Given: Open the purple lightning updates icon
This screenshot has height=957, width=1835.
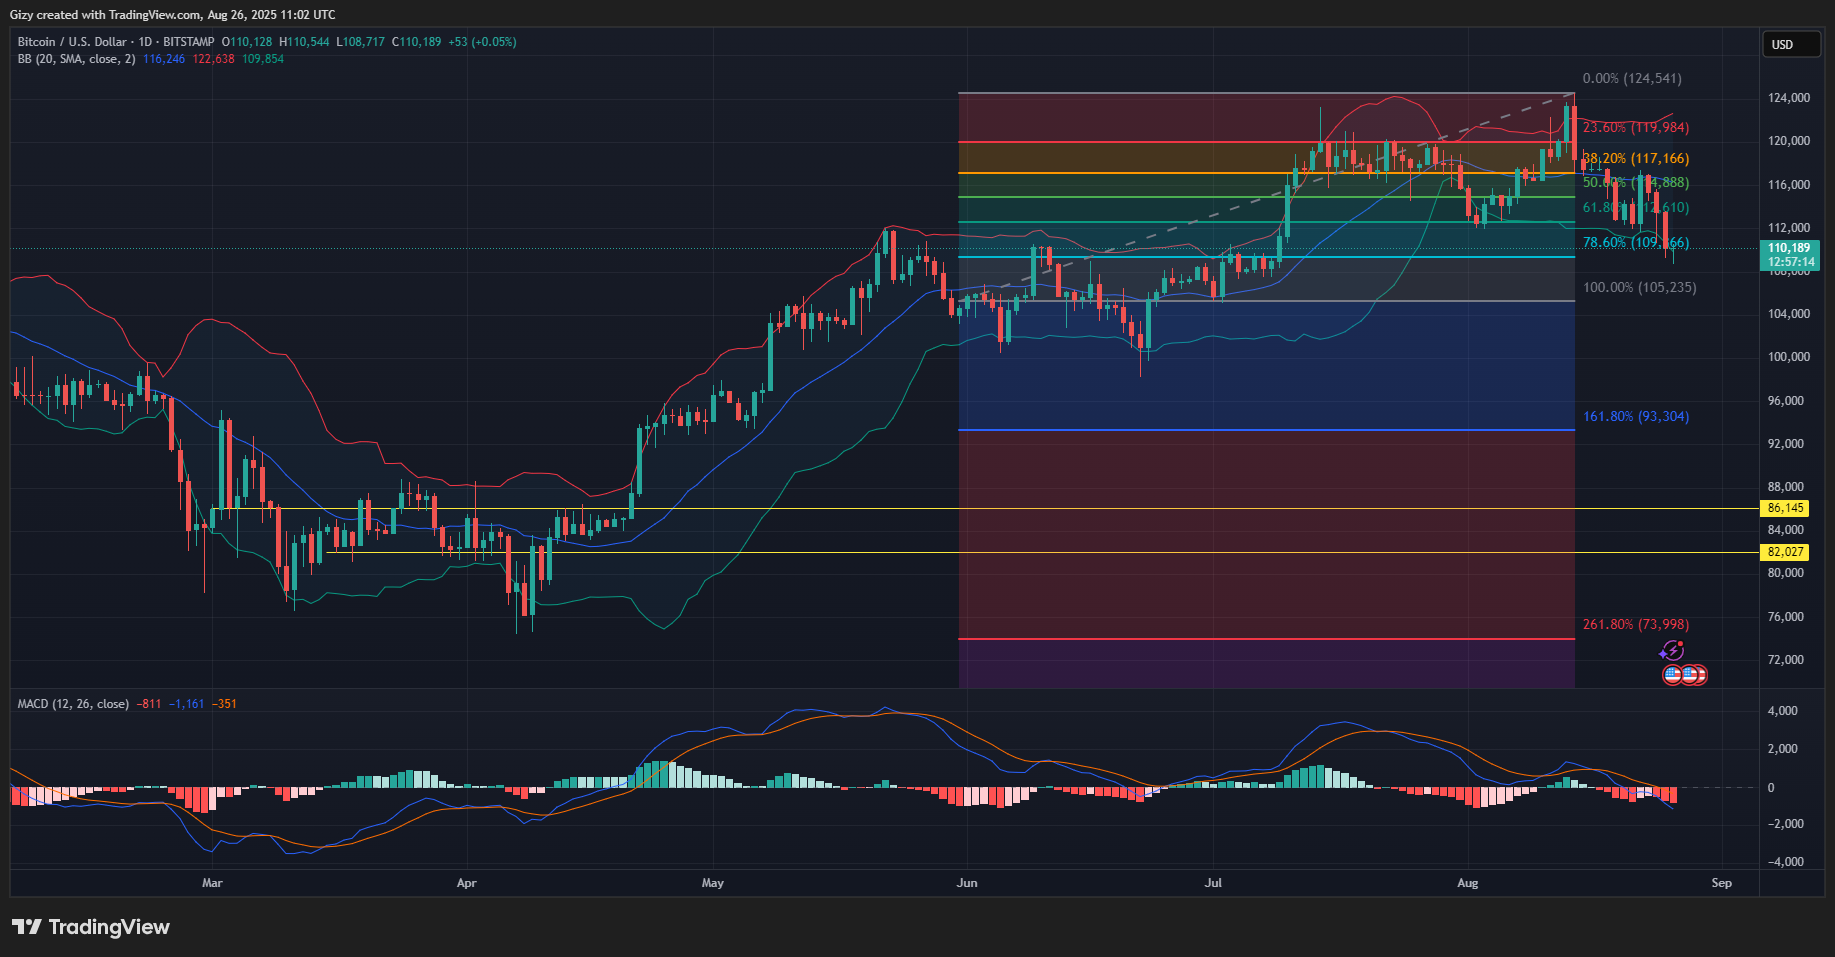Looking at the screenshot, I should tap(1671, 652).
